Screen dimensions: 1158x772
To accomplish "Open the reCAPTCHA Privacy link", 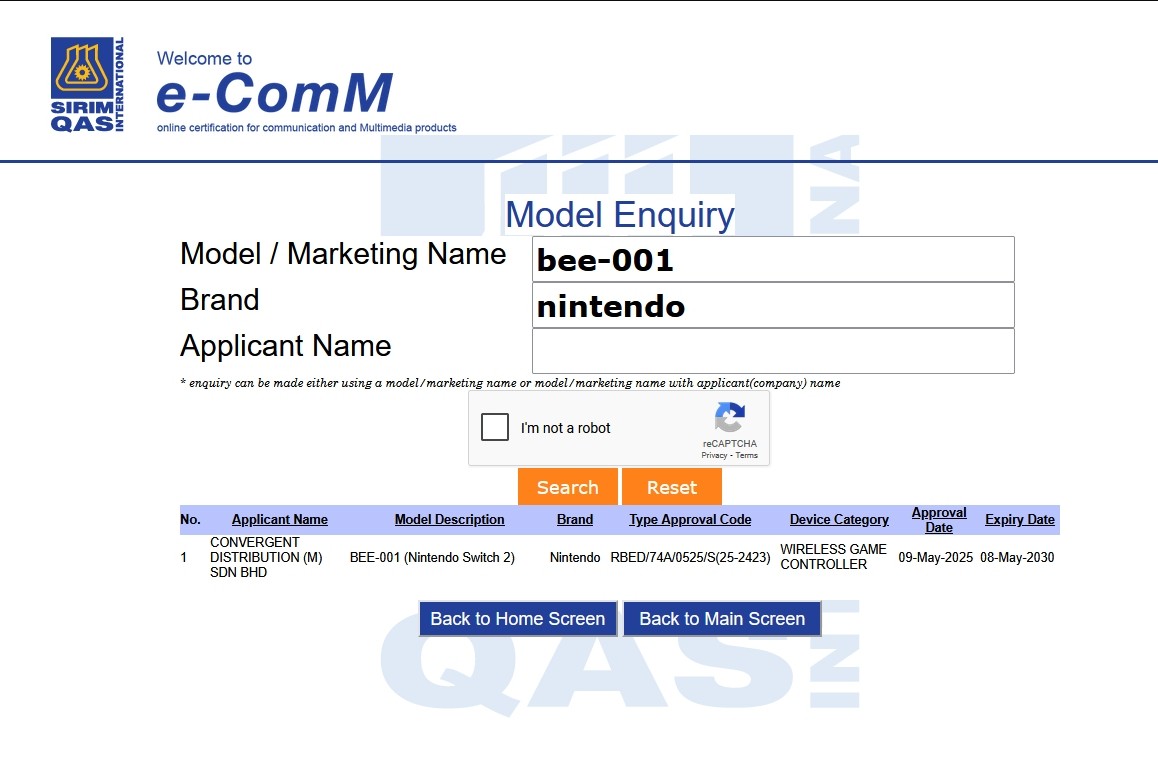I will [713, 456].
